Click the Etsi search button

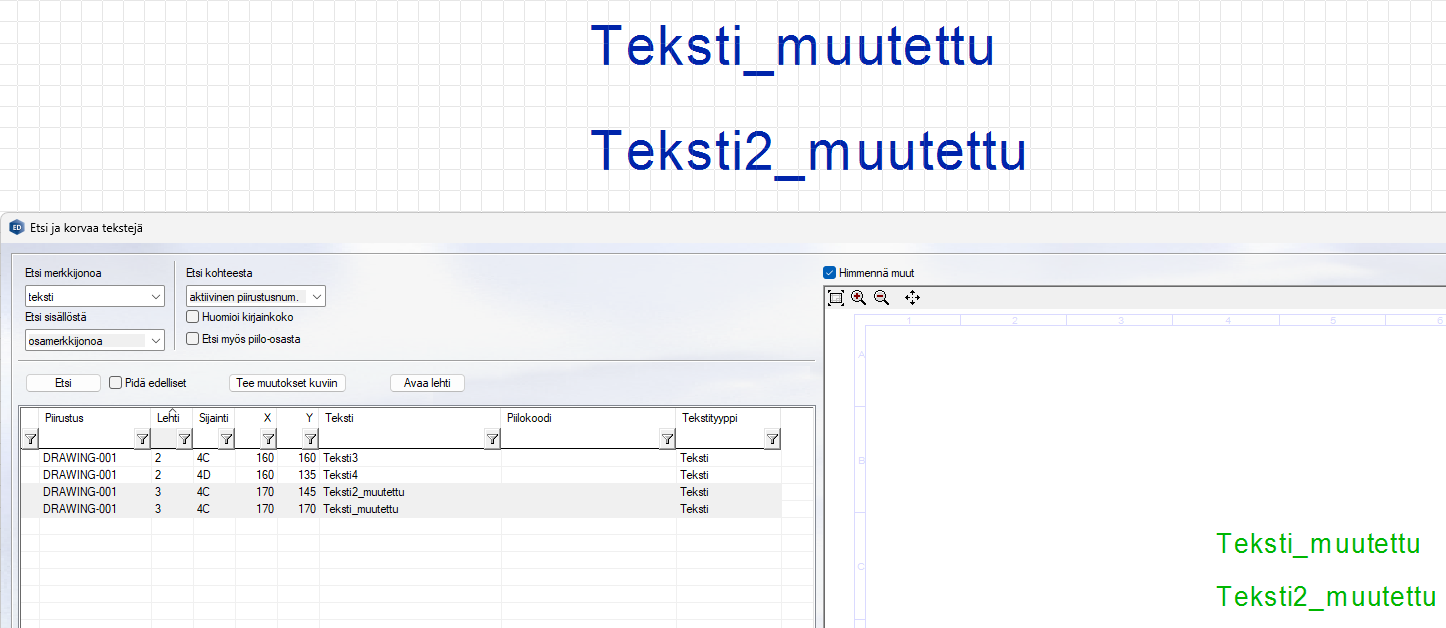(x=63, y=383)
